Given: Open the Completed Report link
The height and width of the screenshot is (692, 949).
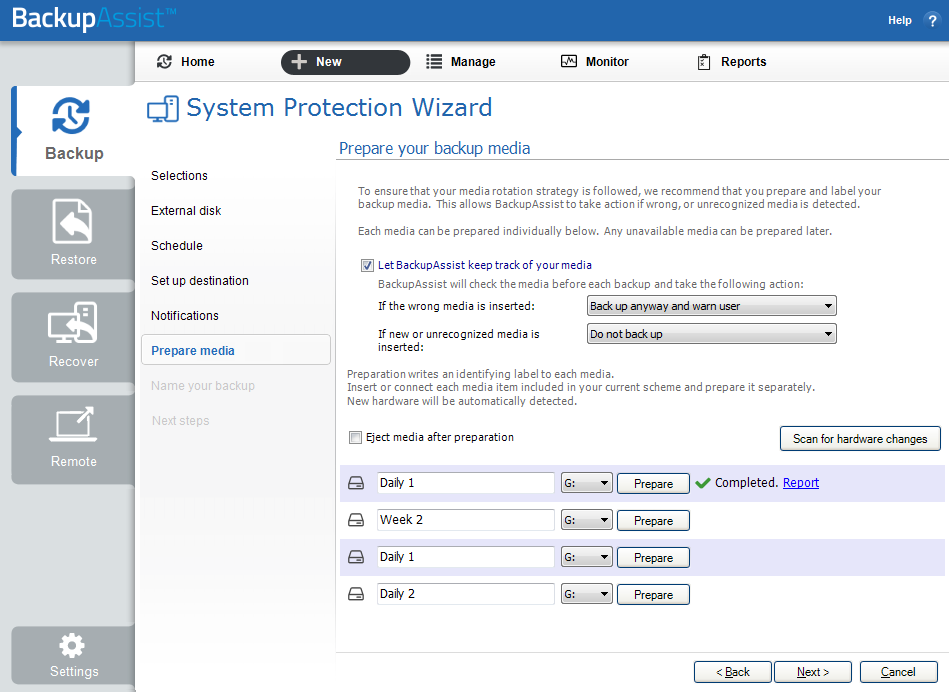Looking at the screenshot, I should [801, 483].
